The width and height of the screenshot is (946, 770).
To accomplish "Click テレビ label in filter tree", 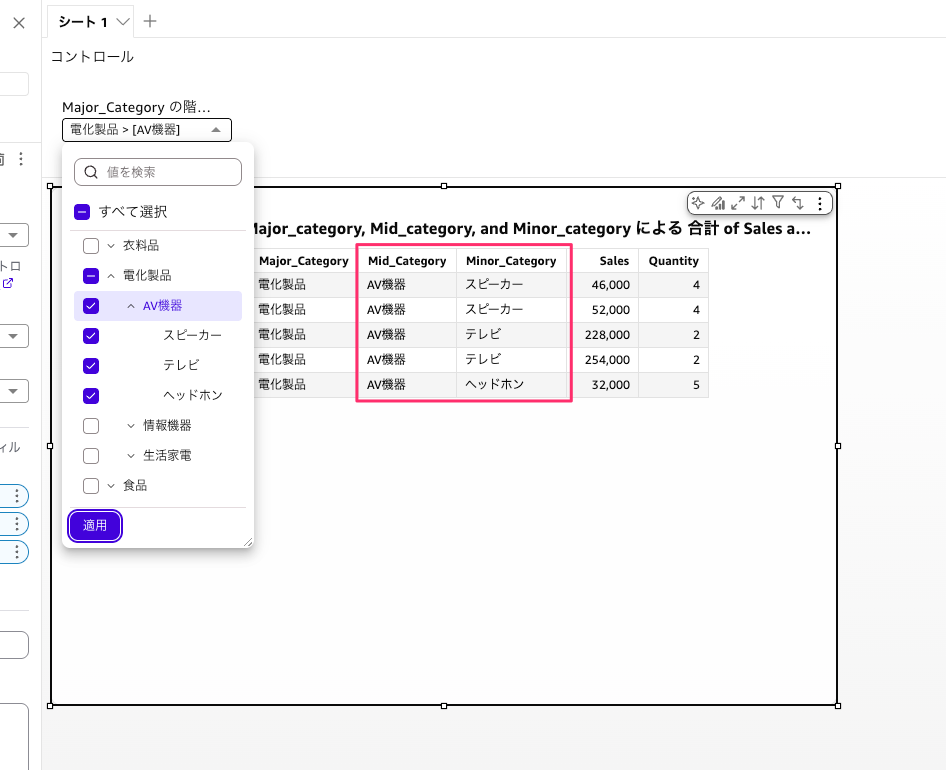I will [x=181, y=366].
